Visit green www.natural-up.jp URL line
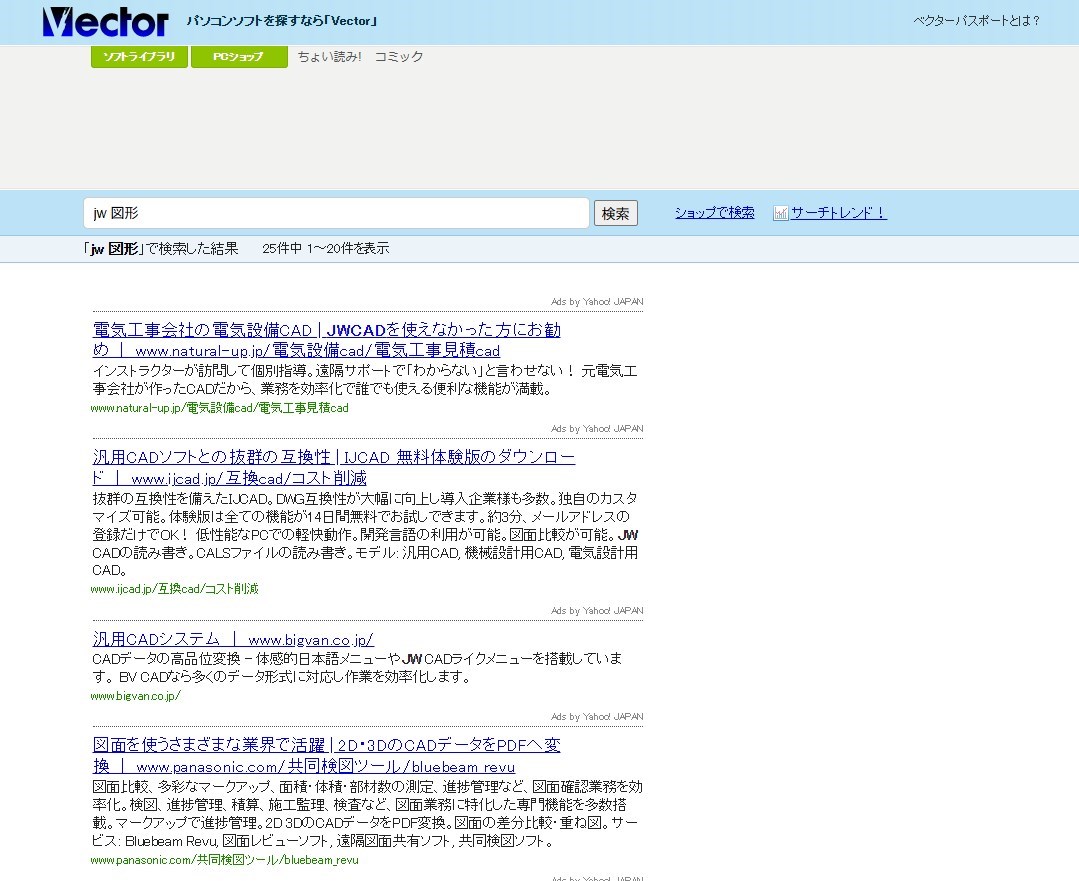The image size is (1079, 881). (x=220, y=408)
